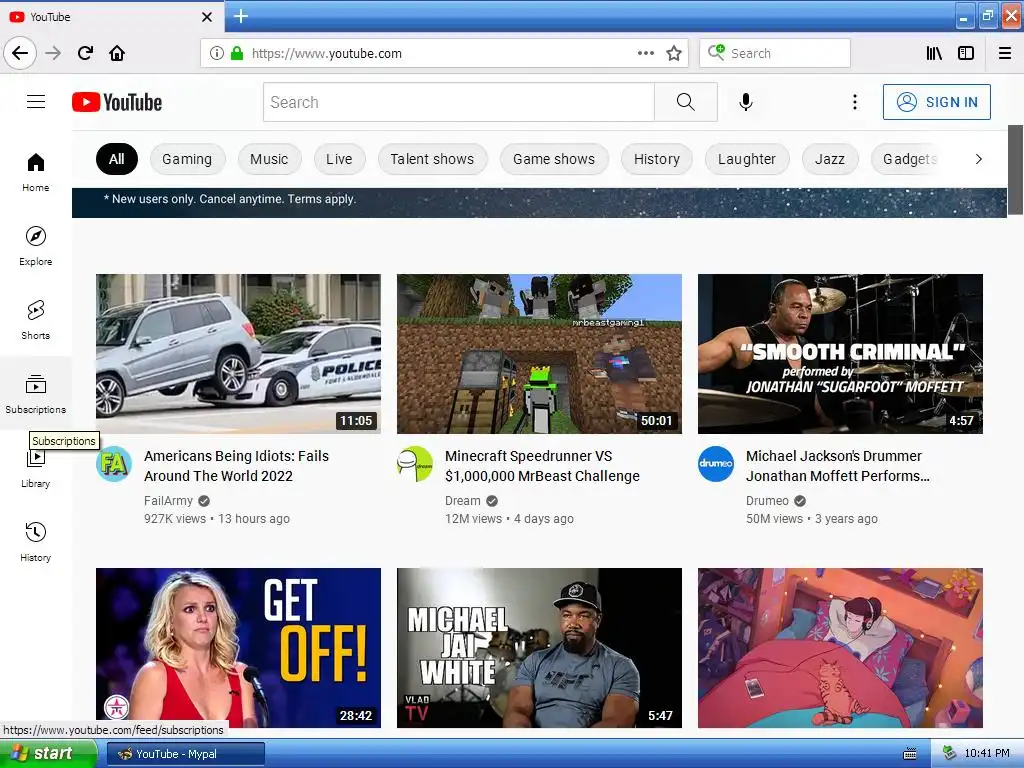Open the browser Library icon

(x=934, y=53)
